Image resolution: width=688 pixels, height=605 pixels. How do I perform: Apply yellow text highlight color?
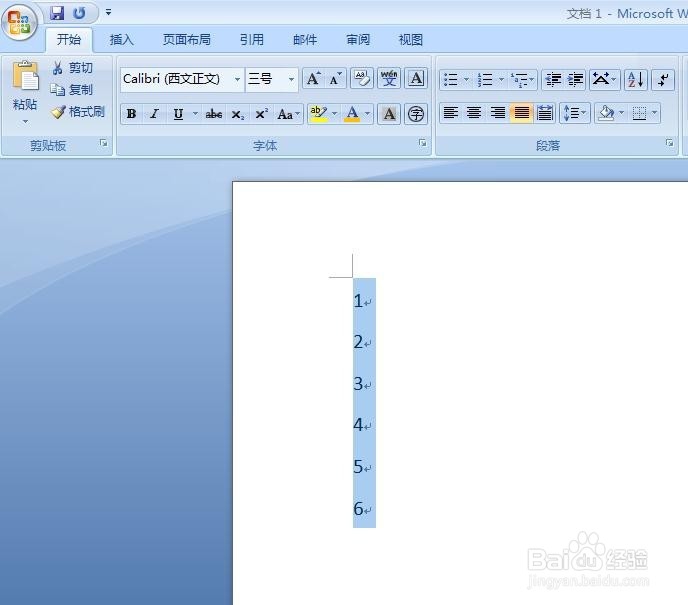click(319, 114)
